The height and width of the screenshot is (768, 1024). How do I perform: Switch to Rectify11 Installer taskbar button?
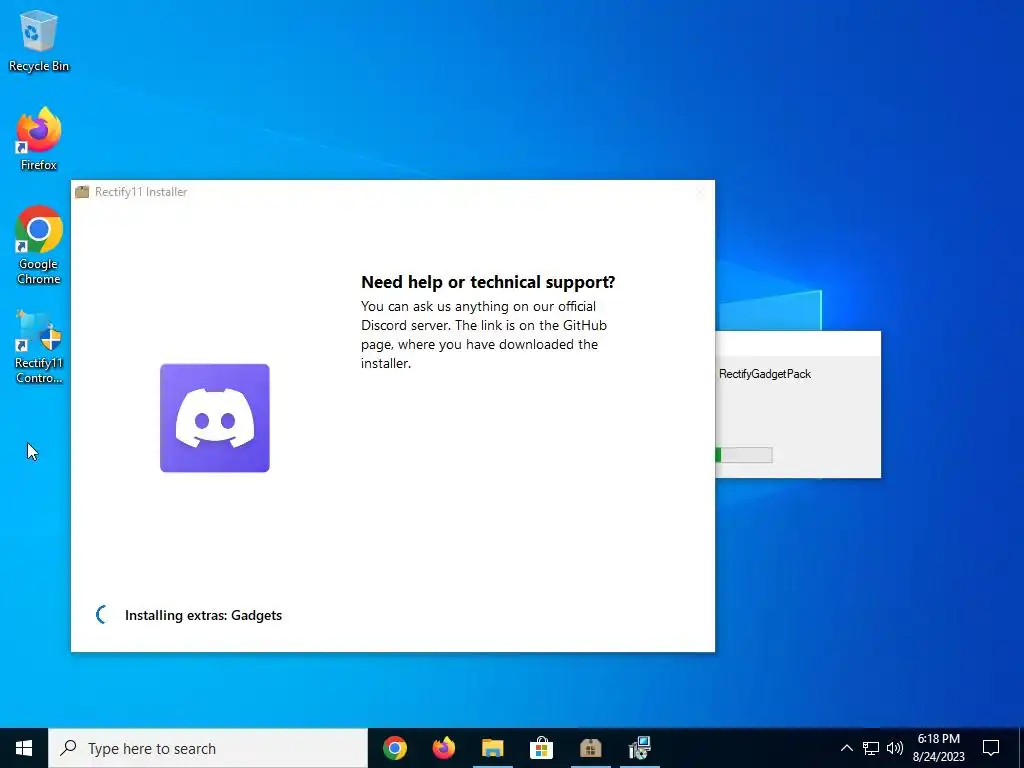(590, 748)
